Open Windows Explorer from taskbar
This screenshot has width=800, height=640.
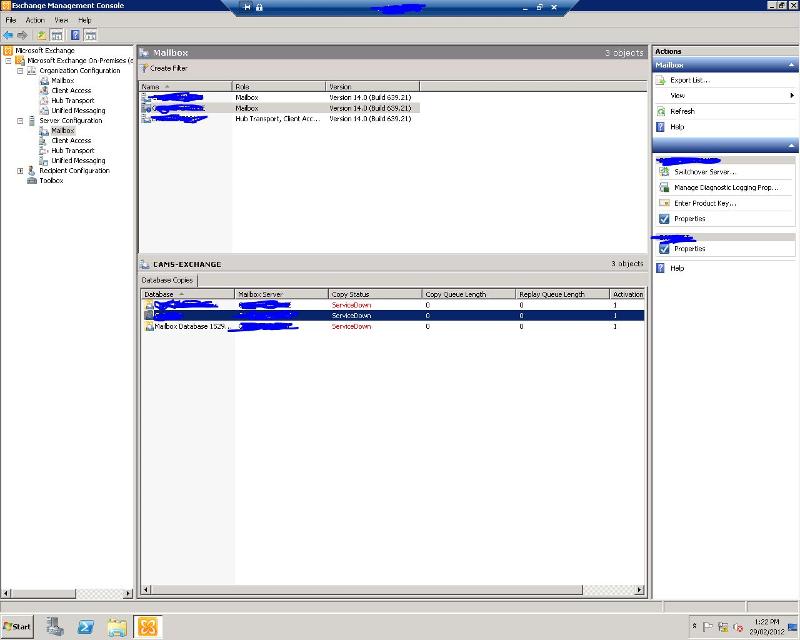point(117,627)
